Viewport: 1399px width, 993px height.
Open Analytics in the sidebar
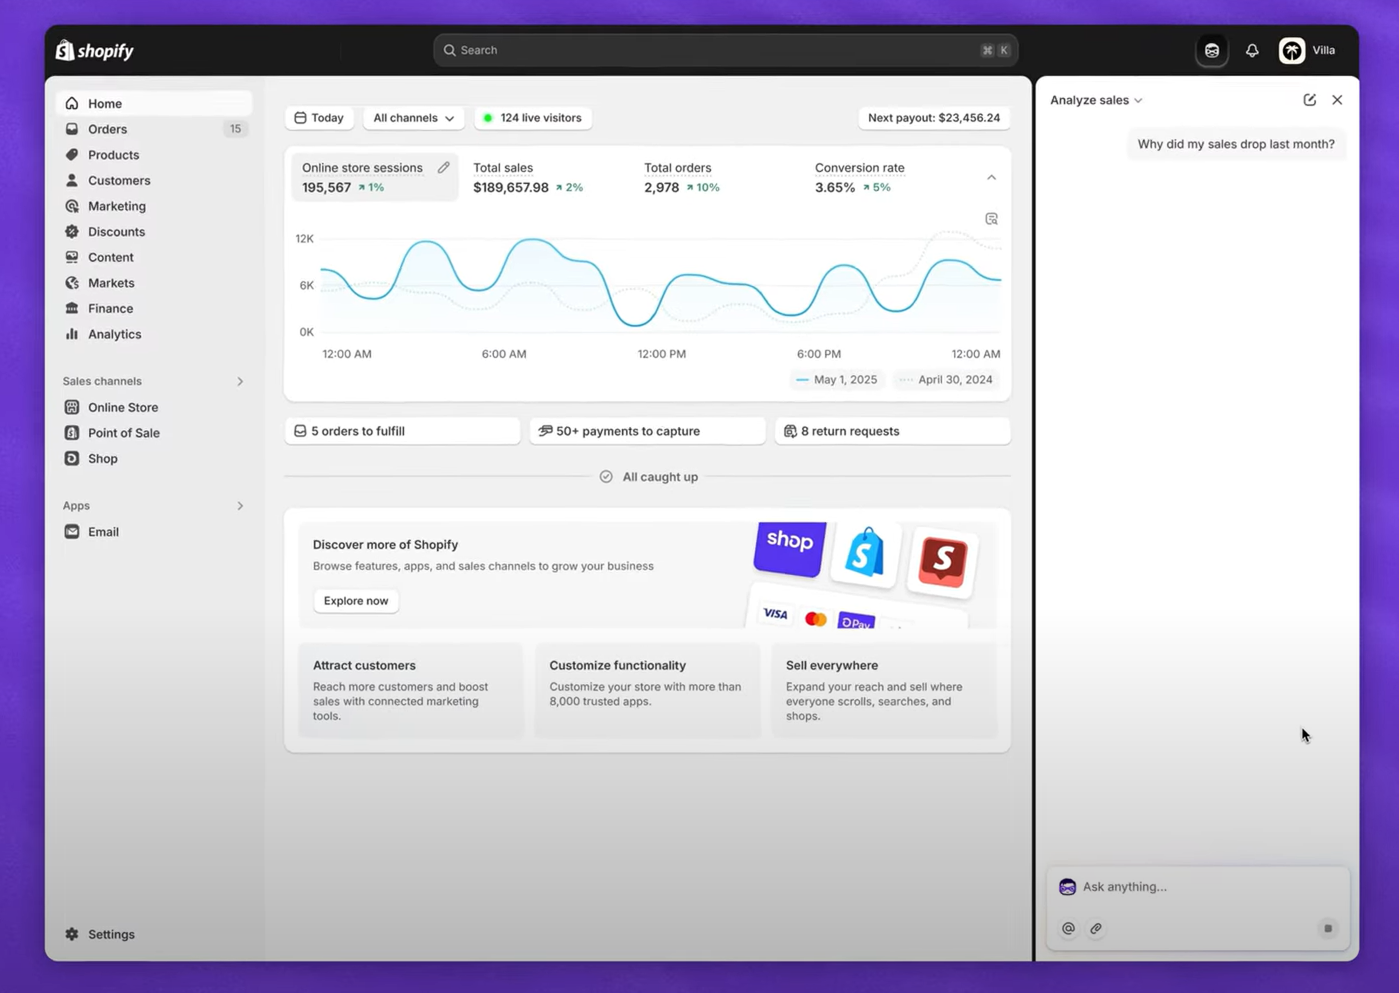[154, 334]
